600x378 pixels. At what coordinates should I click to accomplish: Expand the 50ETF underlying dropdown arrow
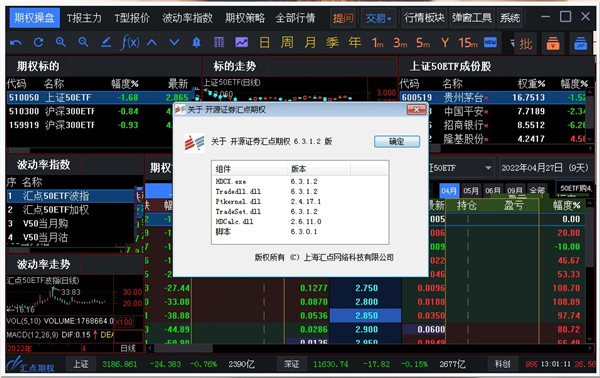(x=488, y=168)
